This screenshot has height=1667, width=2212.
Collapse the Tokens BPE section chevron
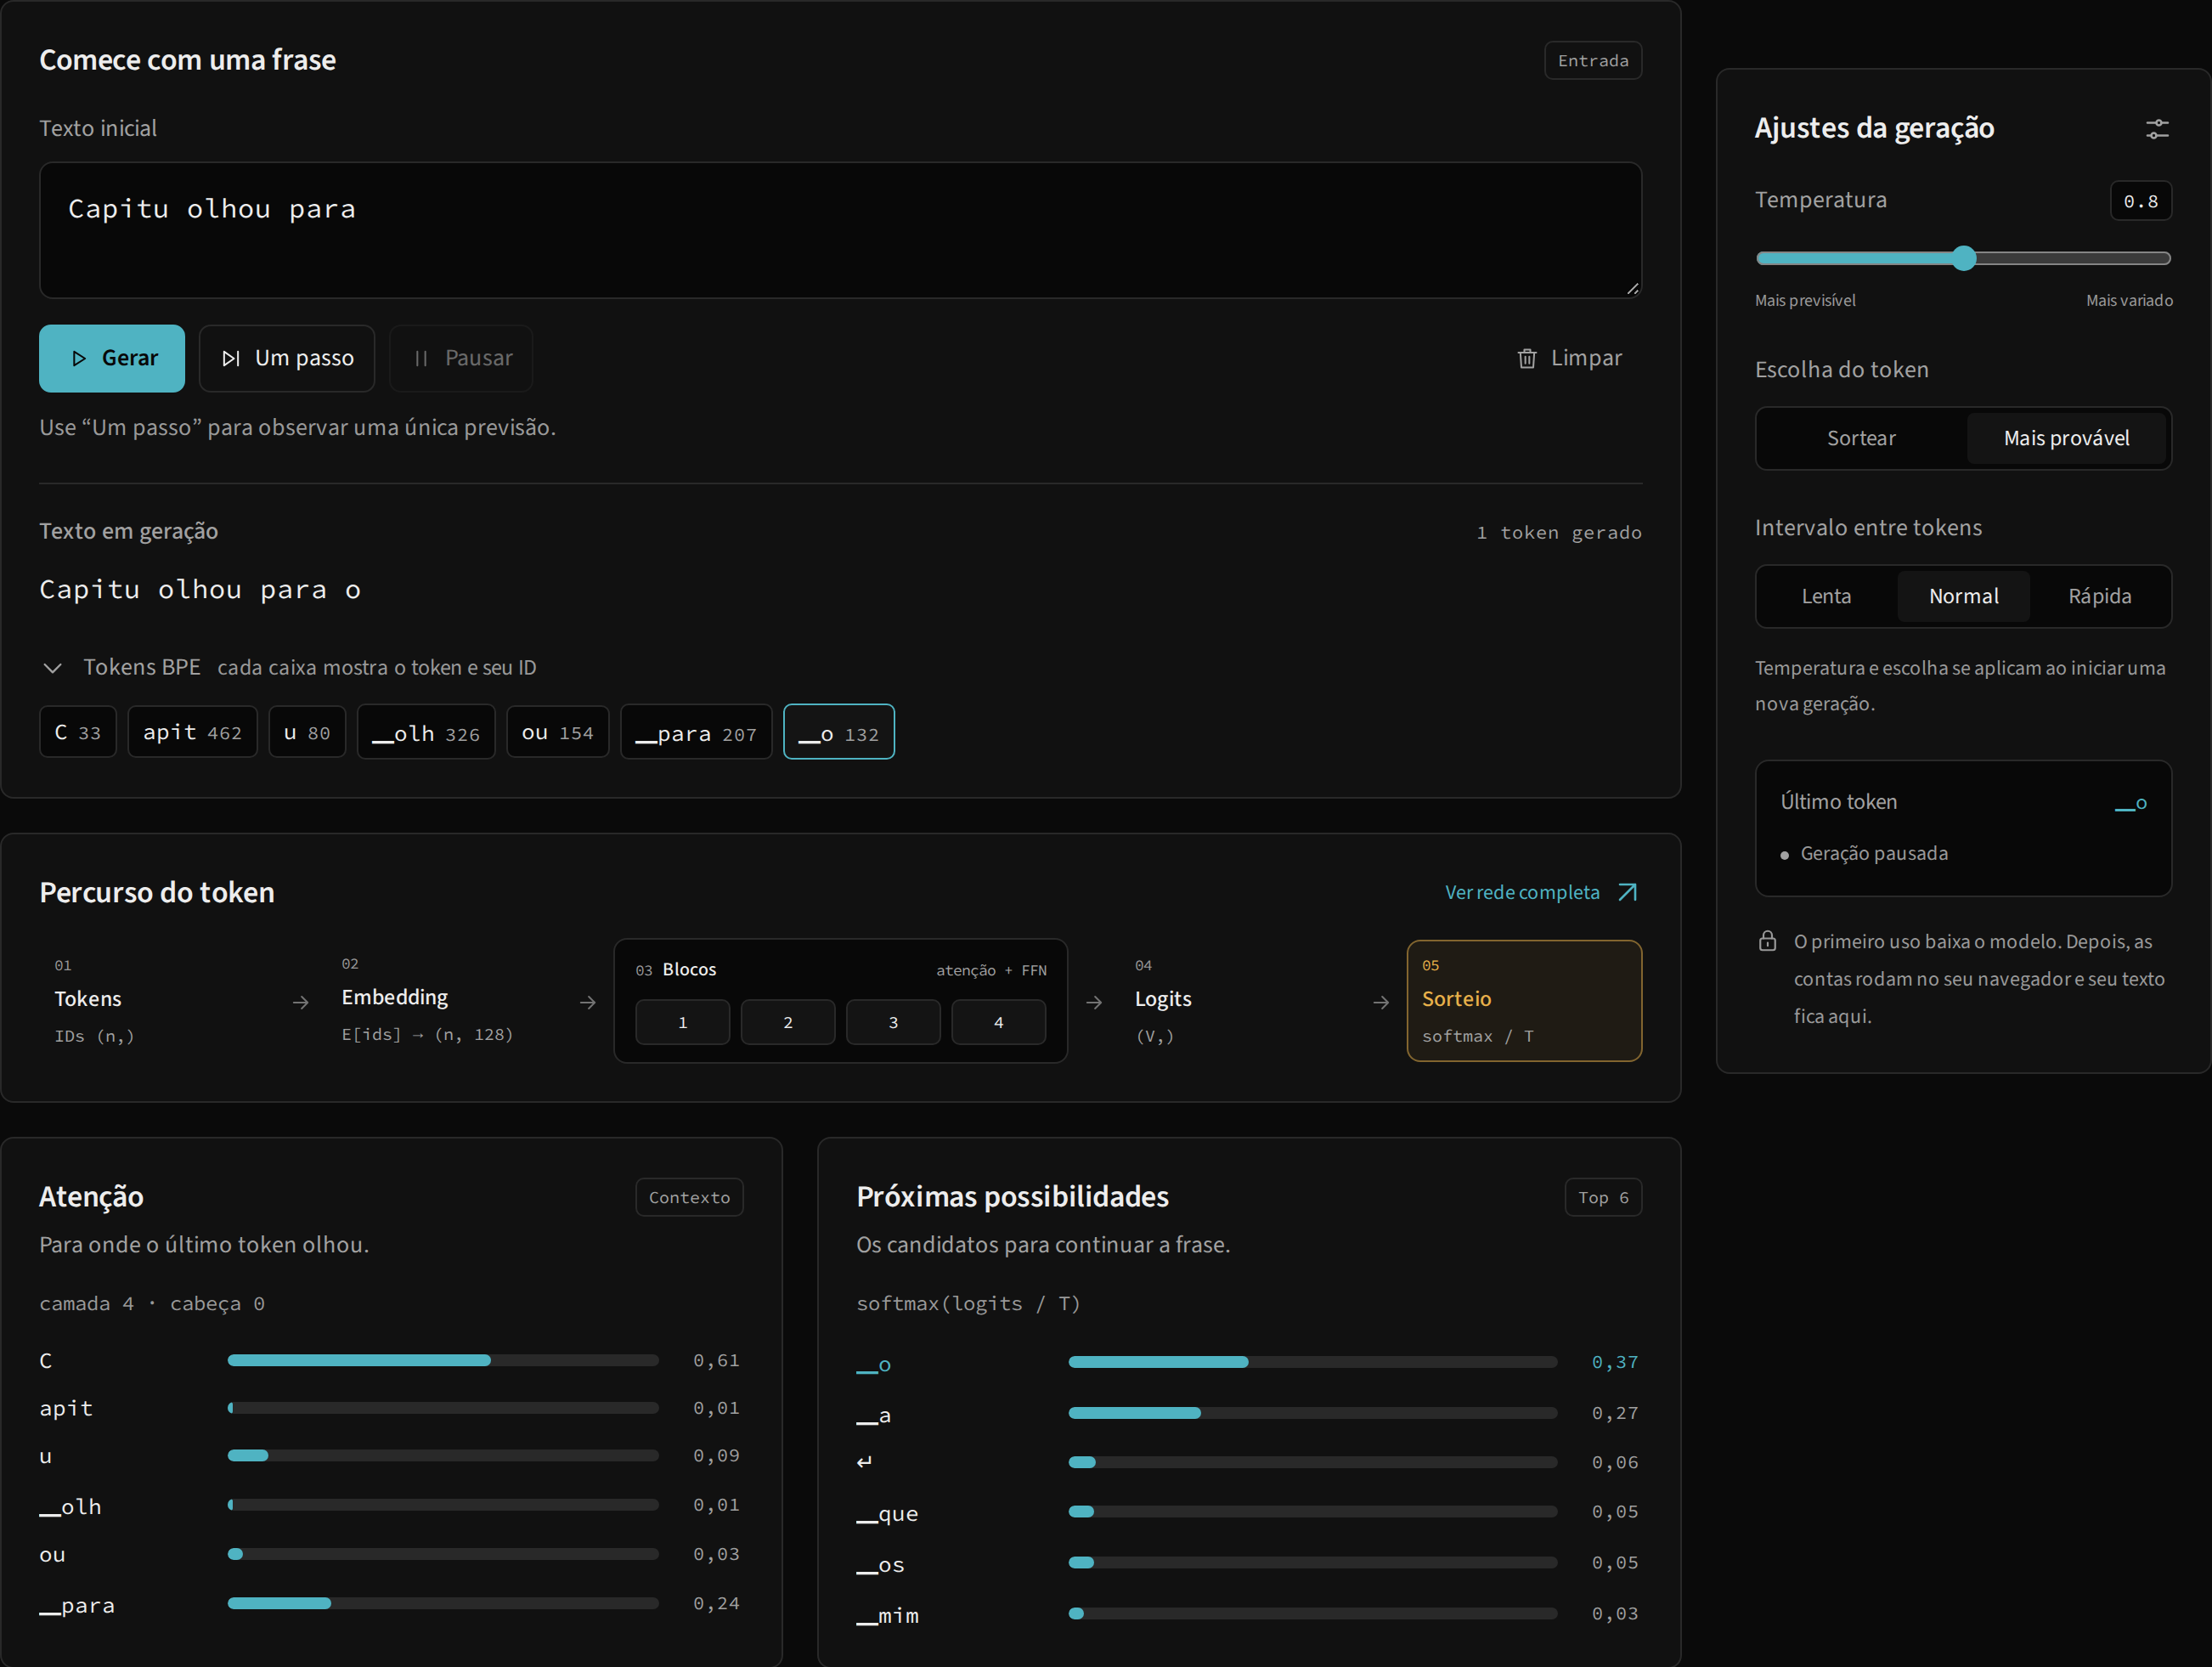tap(53, 667)
